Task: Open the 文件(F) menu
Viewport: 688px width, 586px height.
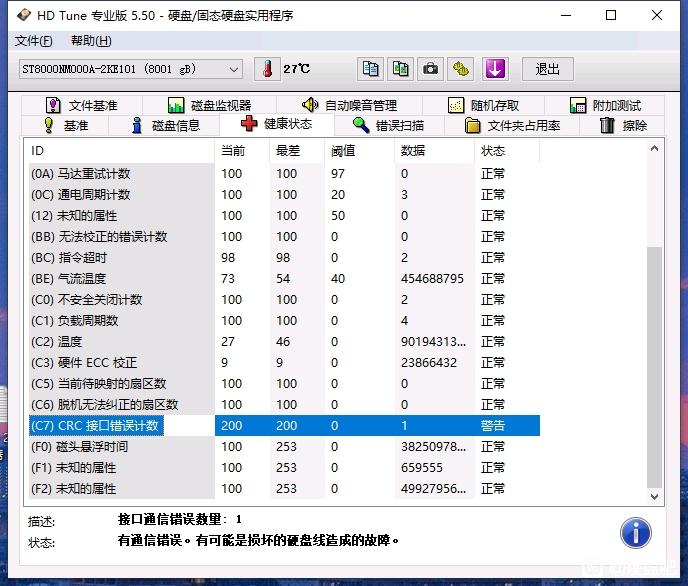Action: point(34,41)
